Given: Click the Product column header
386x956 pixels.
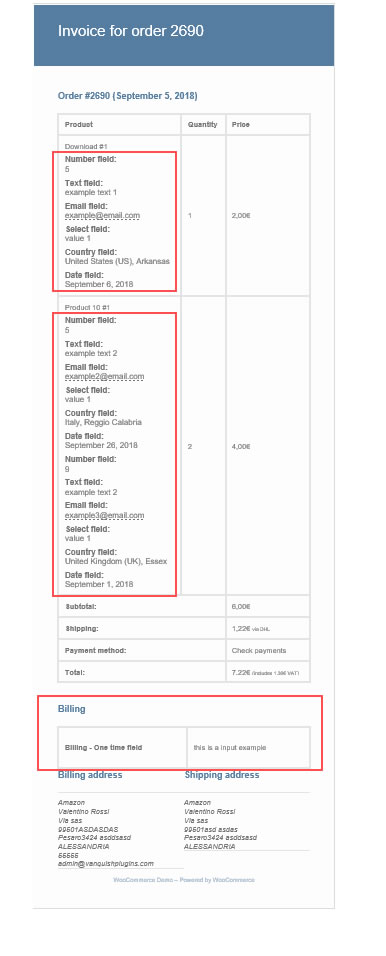Looking at the screenshot, I should (x=79, y=124).
